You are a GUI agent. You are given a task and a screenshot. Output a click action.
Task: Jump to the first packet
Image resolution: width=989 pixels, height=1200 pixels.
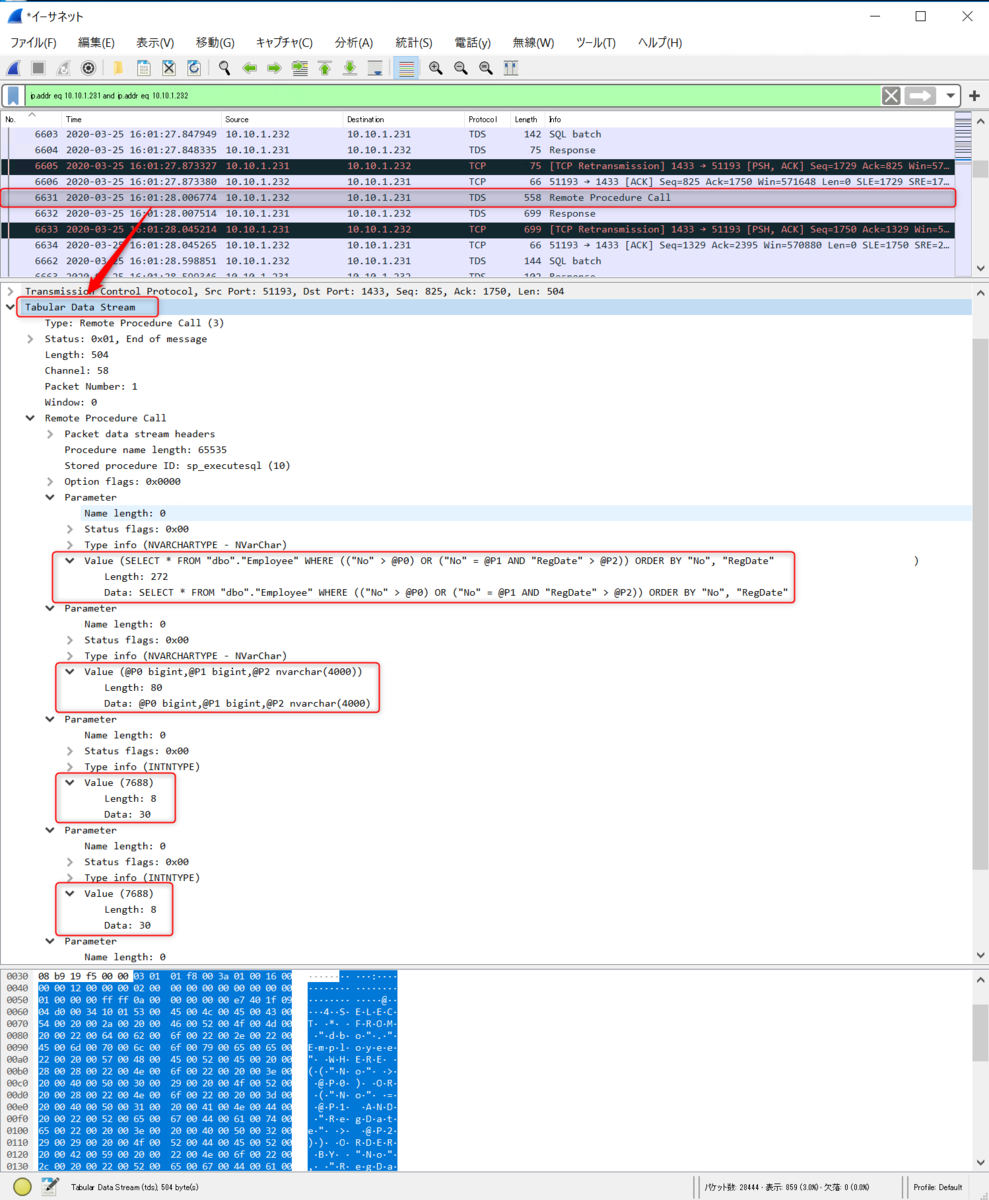point(324,68)
